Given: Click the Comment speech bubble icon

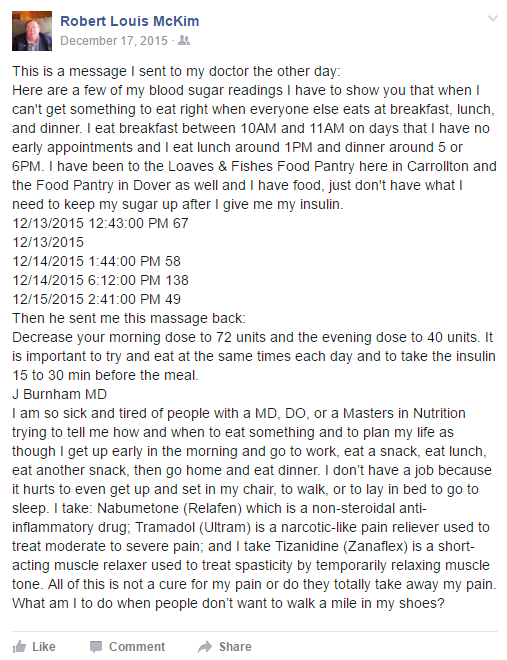Looking at the screenshot, I should tap(96, 647).
